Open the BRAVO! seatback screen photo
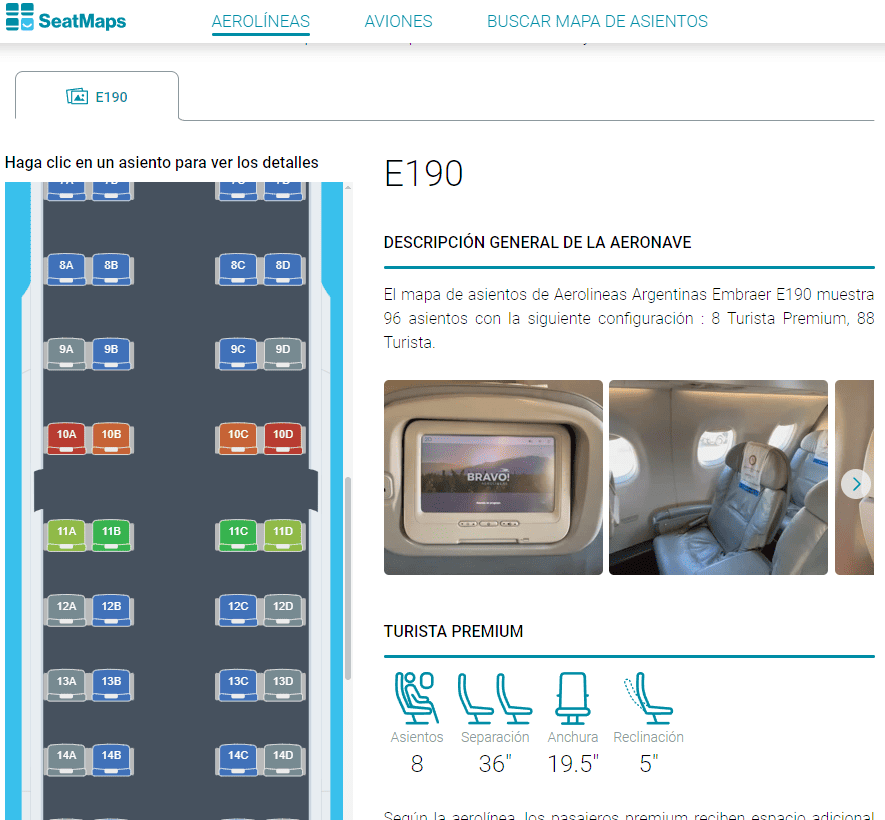Screen dimensions: 885x820 click(493, 477)
